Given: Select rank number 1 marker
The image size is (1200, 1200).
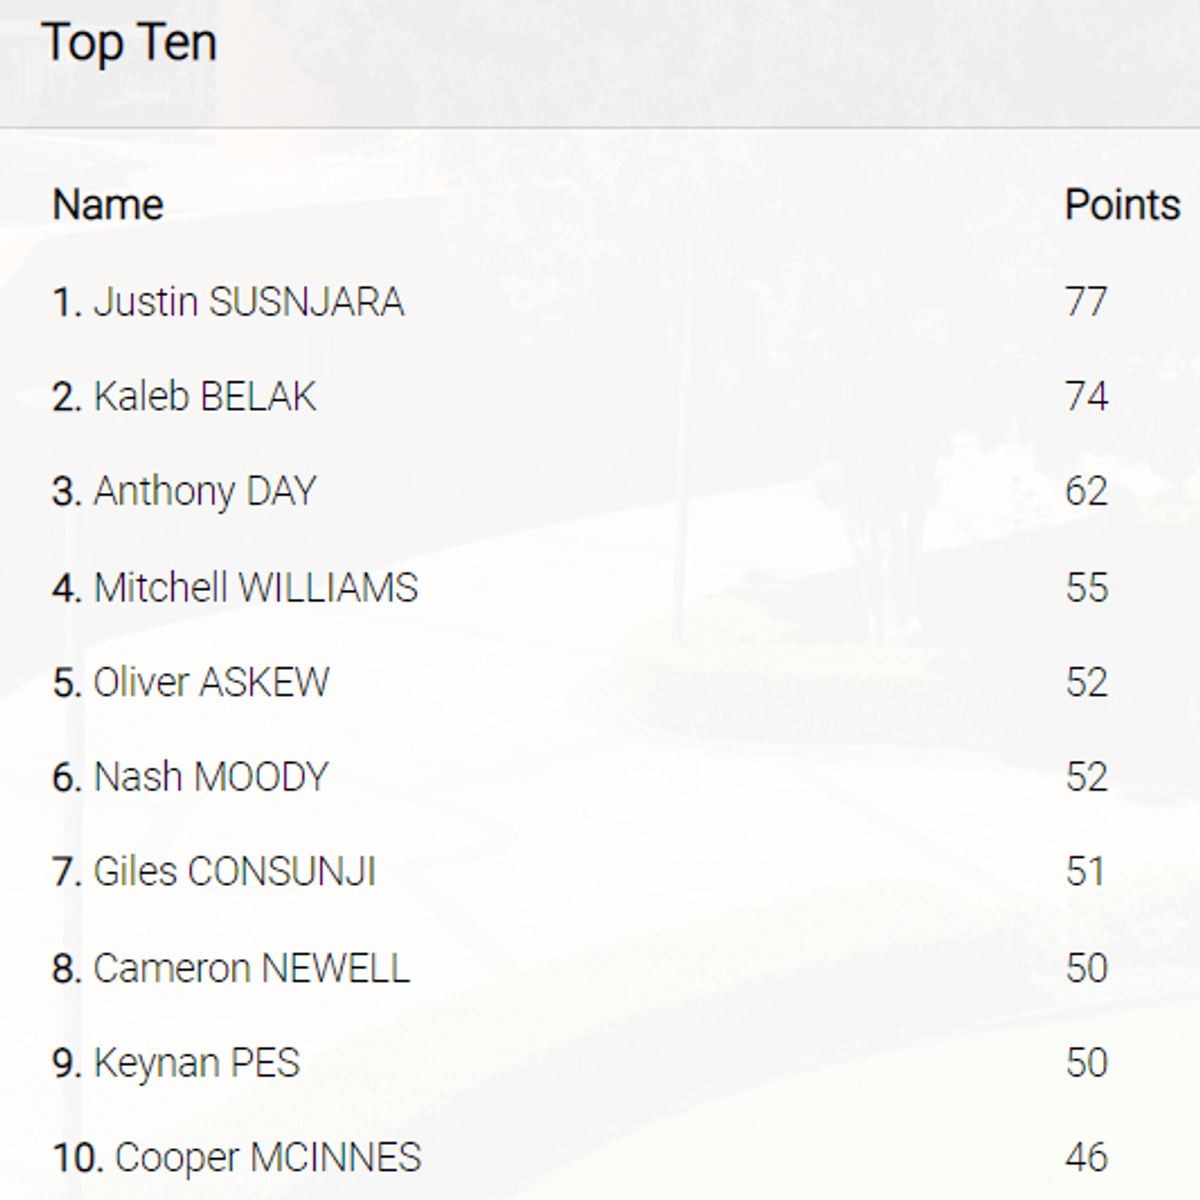Looking at the screenshot, I should click(x=67, y=302).
